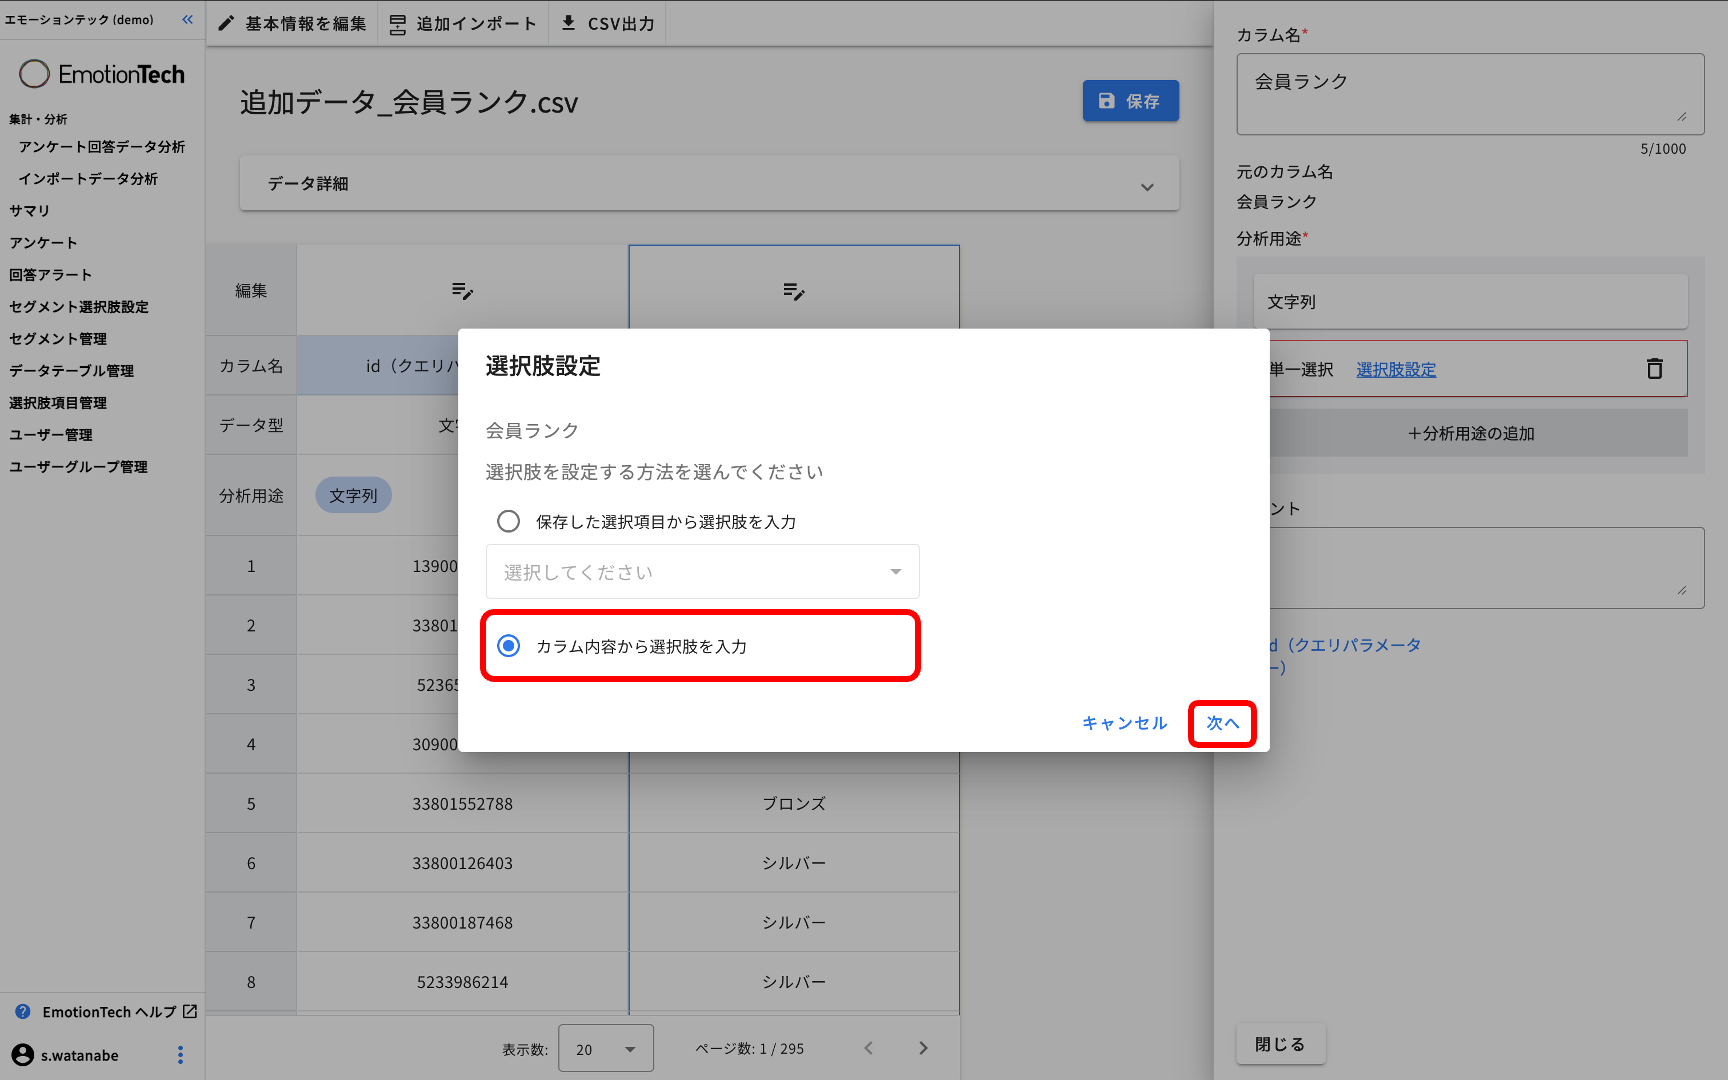Click the カラム名 text field
The width and height of the screenshot is (1728, 1080).
1469,94
